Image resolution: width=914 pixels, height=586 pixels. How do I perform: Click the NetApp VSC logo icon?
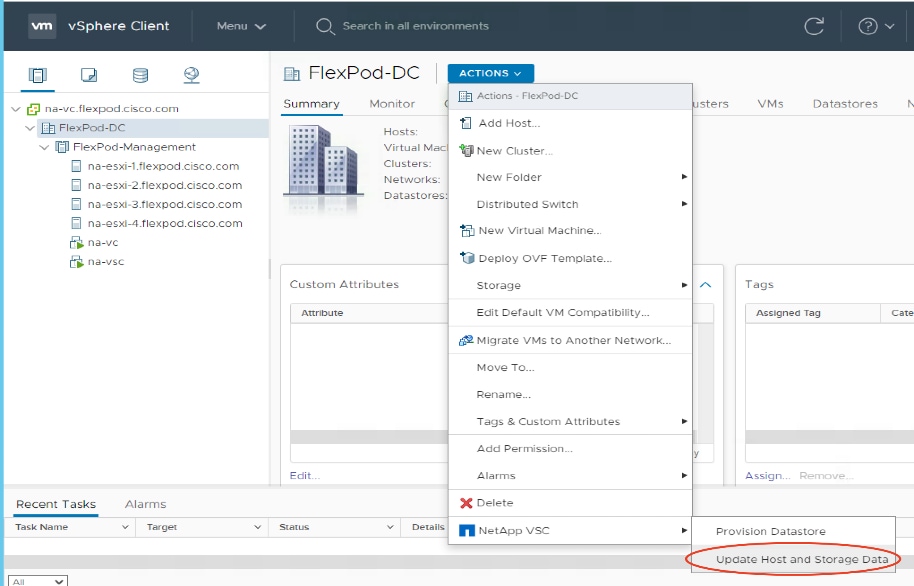pyautogui.click(x=467, y=531)
